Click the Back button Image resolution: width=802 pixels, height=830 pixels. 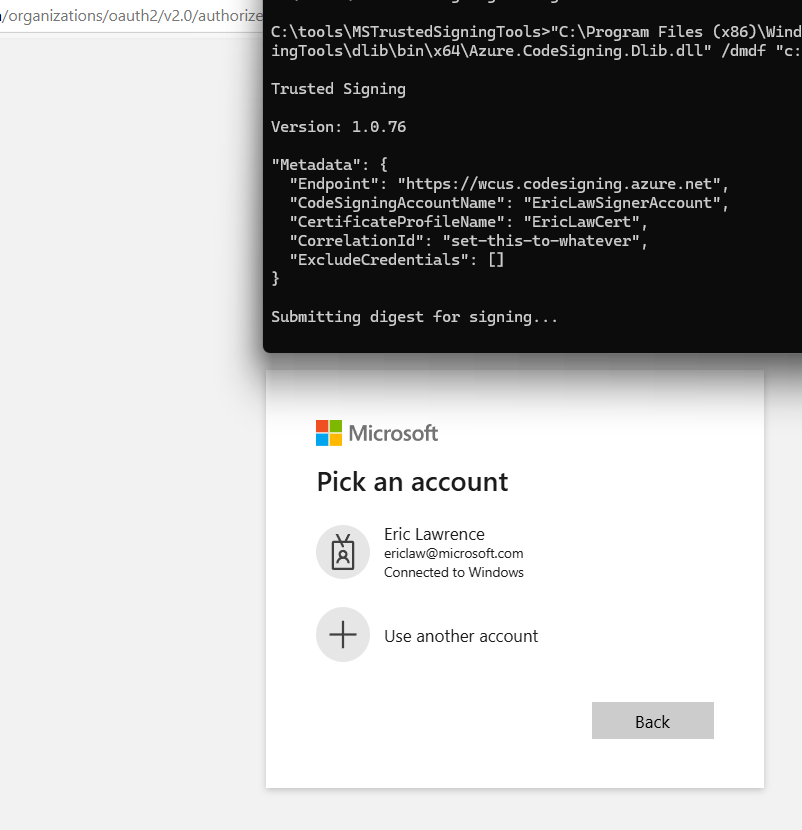point(653,720)
